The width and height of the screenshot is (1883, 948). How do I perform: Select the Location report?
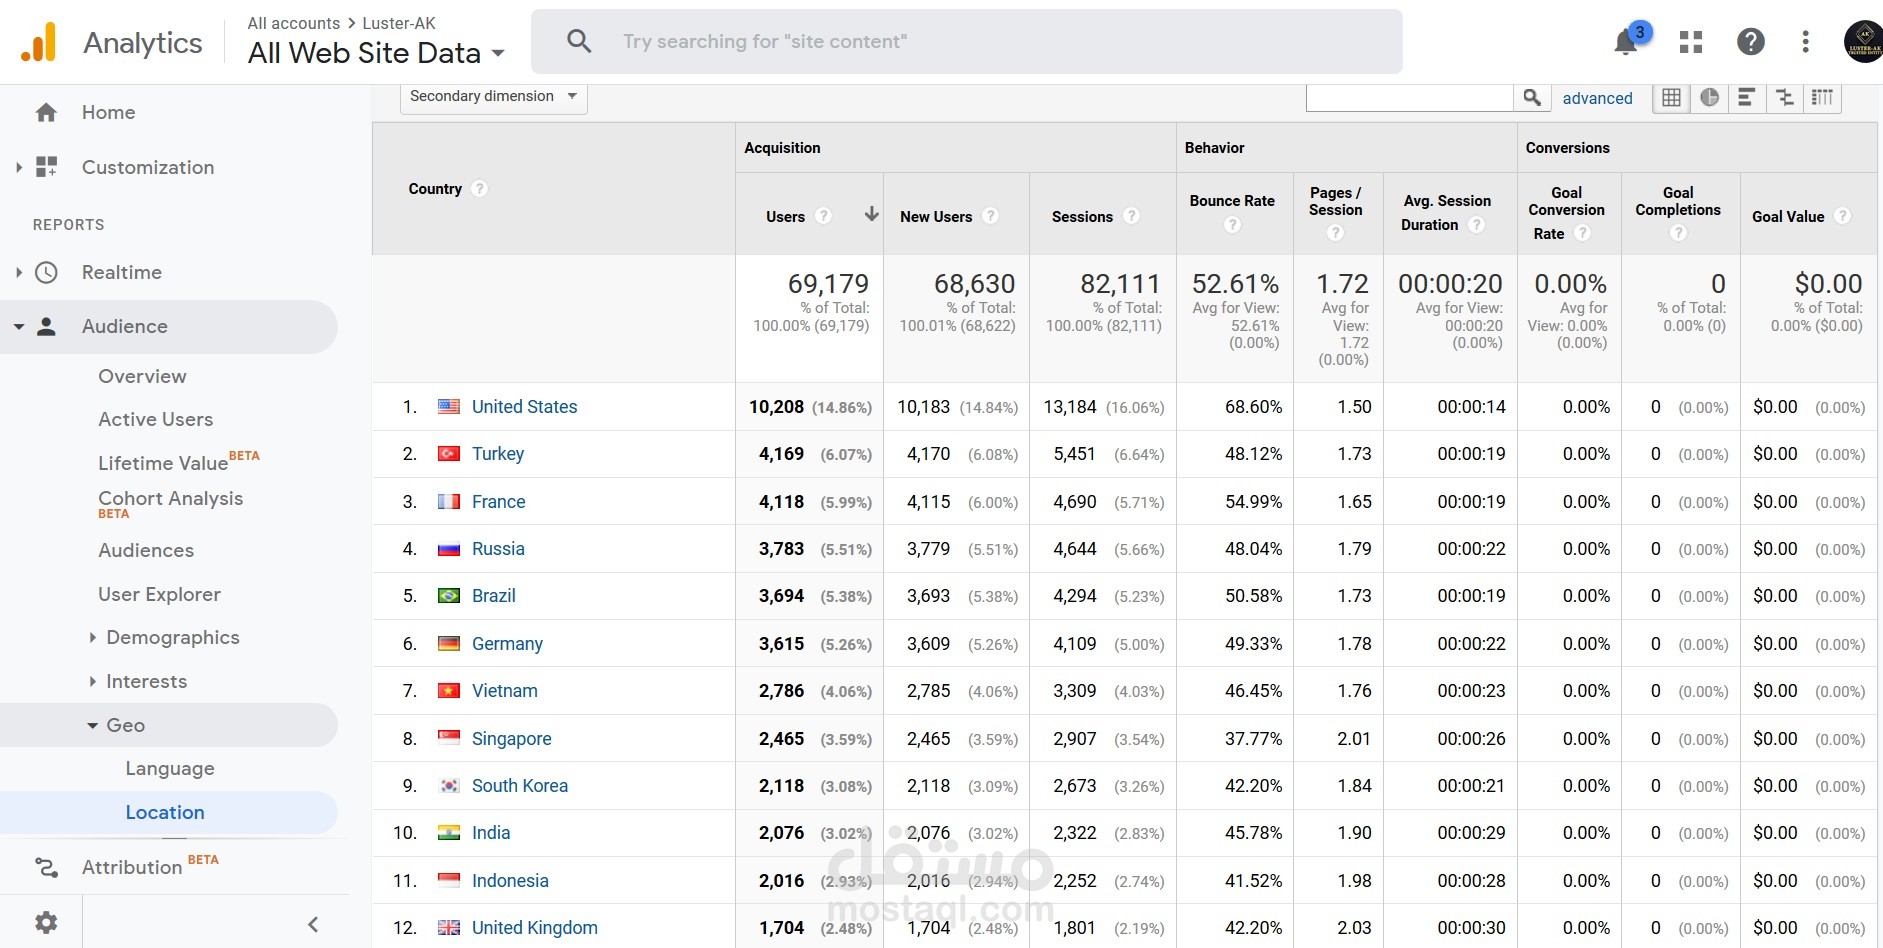pos(165,812)
